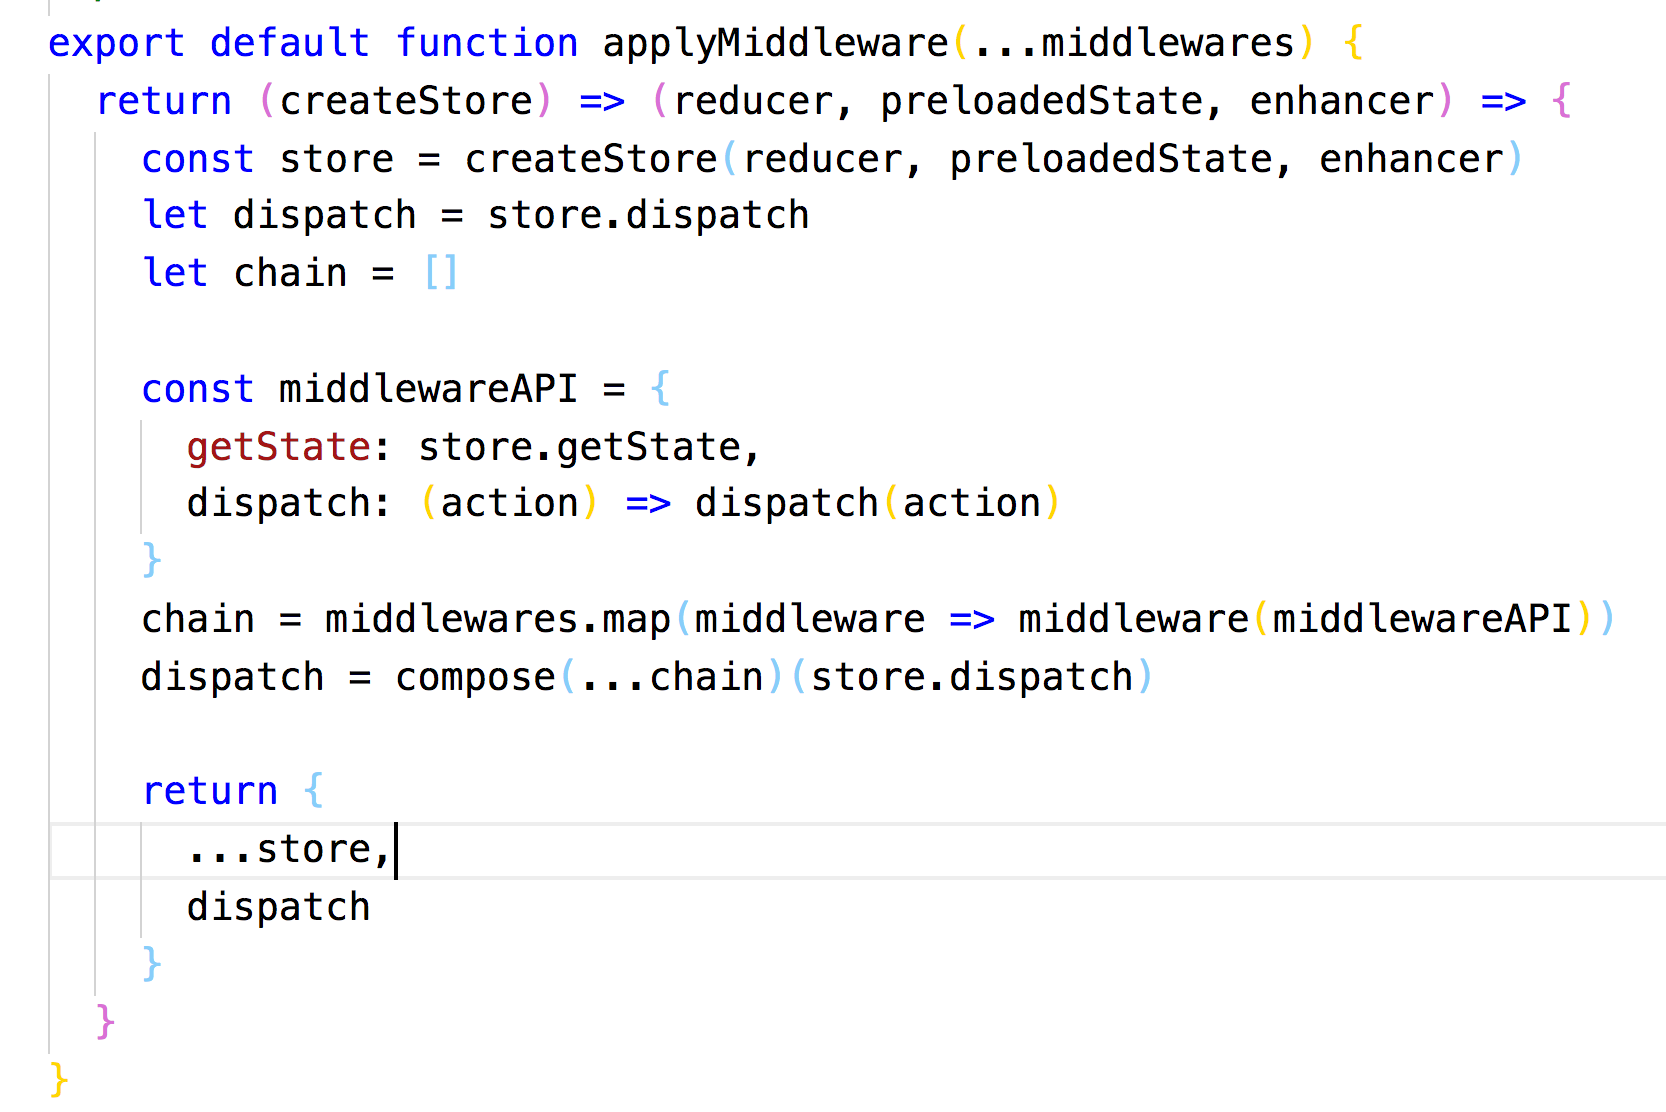Click 'preloadedState' in arrow function parameters
The image size is (1666, 1112).
[1041, 101]
